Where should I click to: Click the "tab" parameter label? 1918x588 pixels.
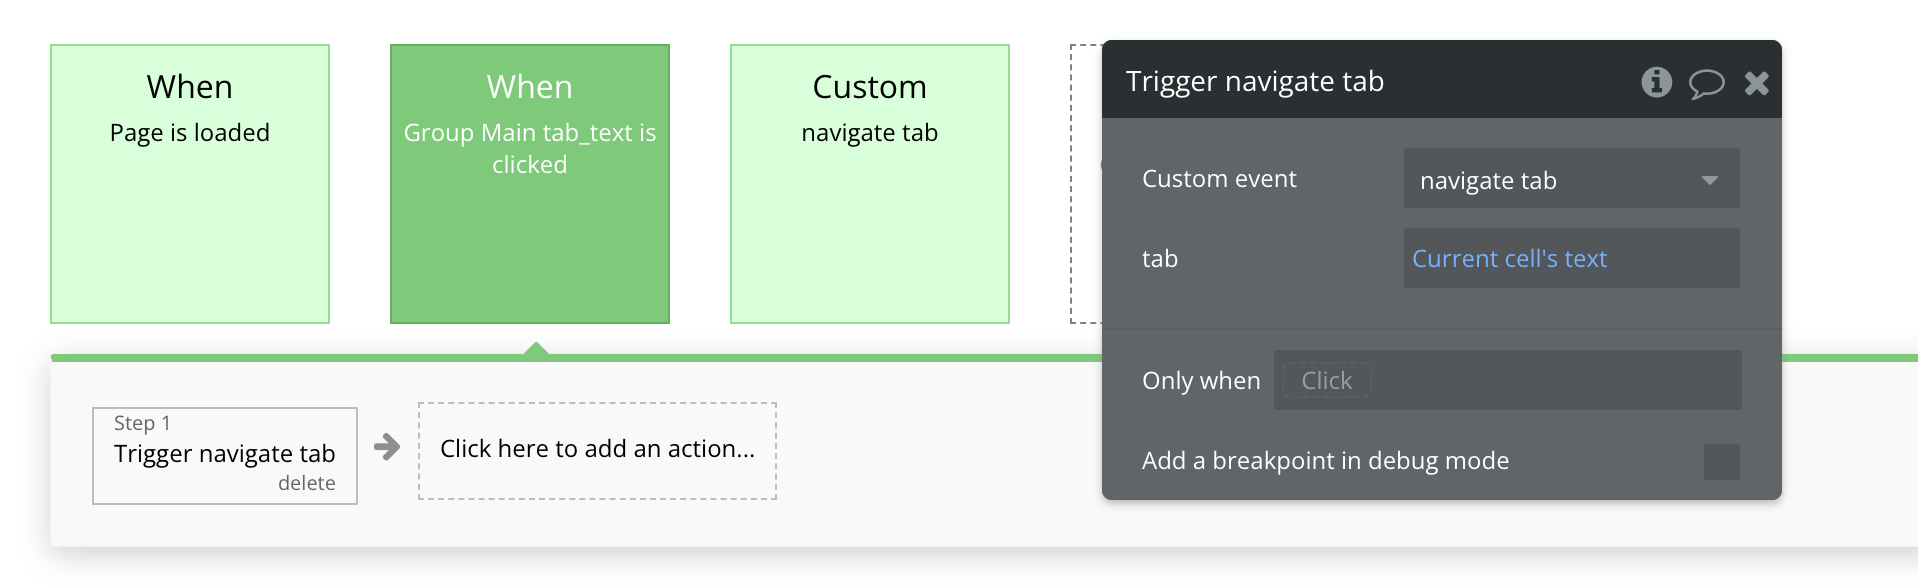coord(1160,259)
